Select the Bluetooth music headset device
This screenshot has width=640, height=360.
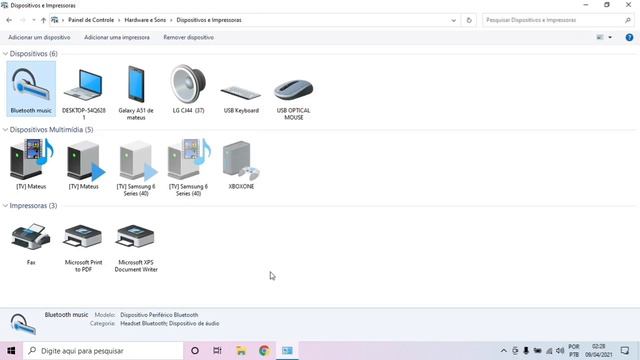pos(31,89)
